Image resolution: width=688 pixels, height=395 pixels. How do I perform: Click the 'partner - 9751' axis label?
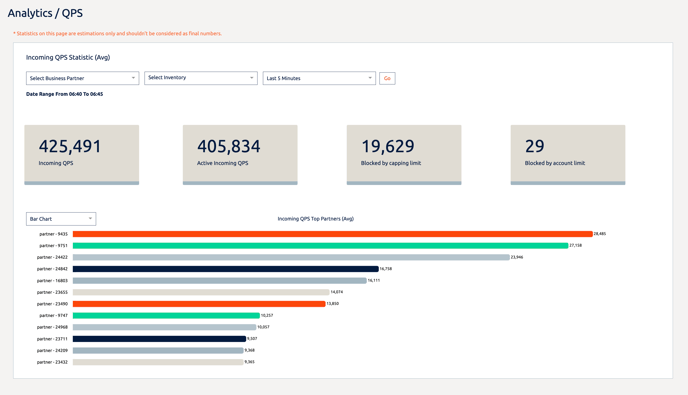click(54, 245)
